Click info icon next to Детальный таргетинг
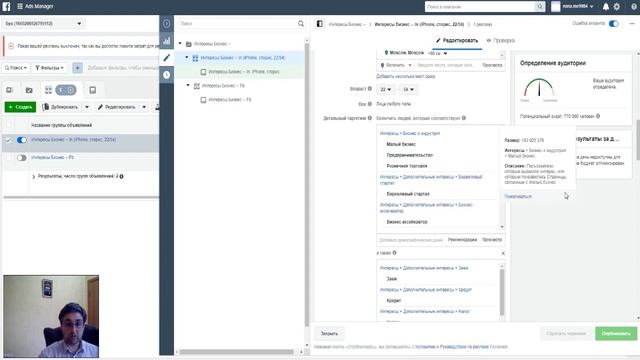 pos(370,118)
